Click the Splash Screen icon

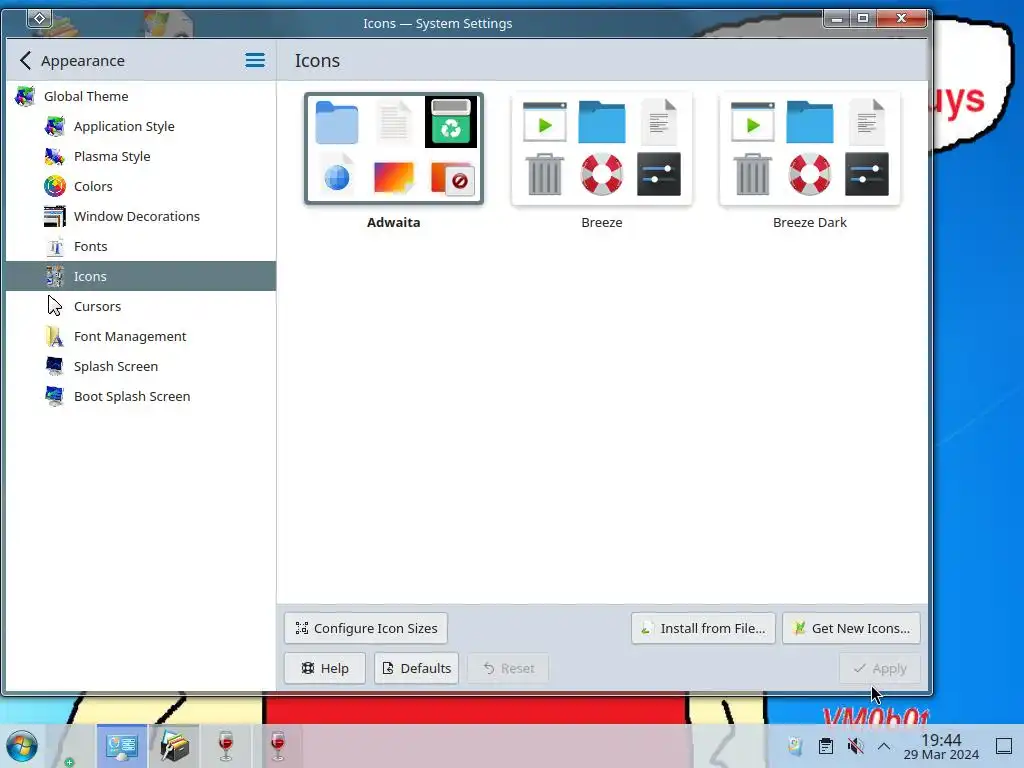[x=55, y=366]
